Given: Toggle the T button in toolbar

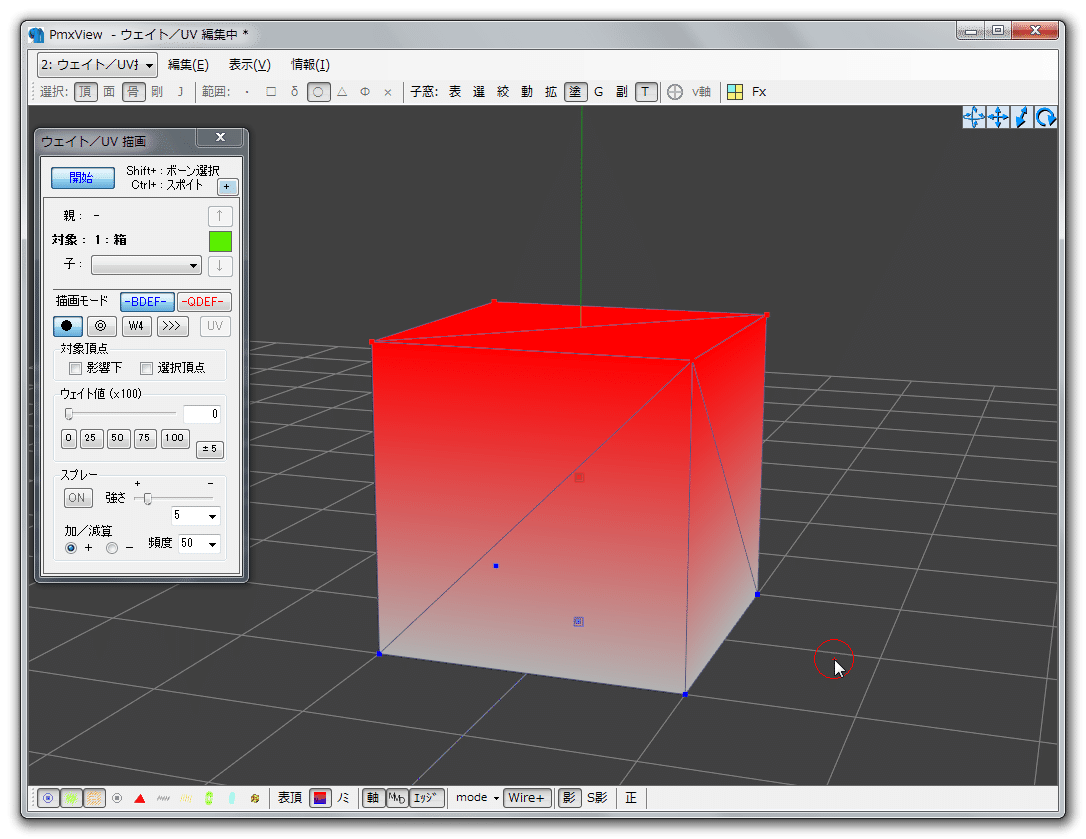Looking at the screenshot, I should tap(646, 91).
